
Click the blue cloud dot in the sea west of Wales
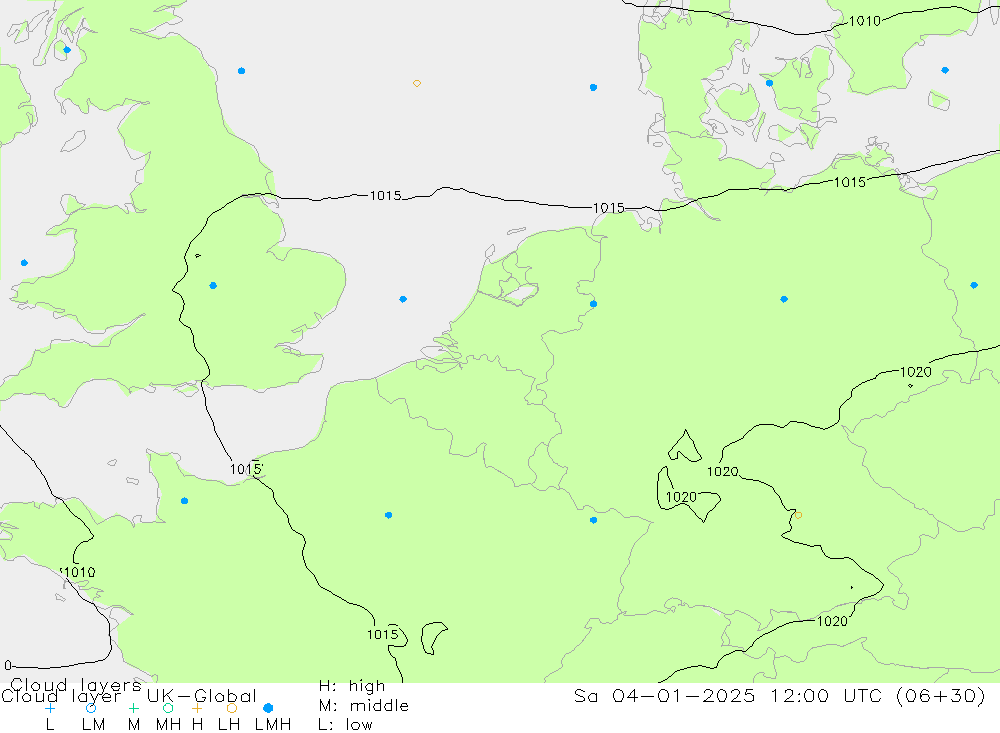pyautogui.click(x=24, y=263)
